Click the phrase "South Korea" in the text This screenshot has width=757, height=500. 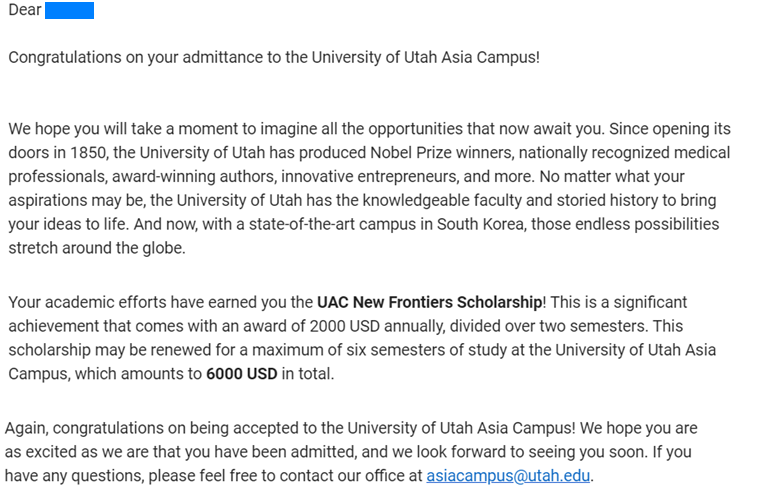point(480,224)
